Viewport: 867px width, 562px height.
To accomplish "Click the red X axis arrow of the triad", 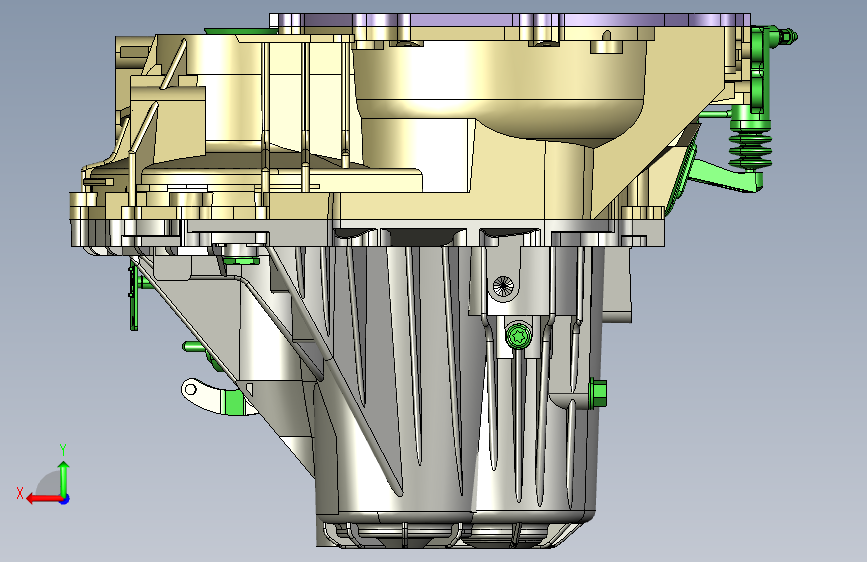I will [x=43, y=499].
